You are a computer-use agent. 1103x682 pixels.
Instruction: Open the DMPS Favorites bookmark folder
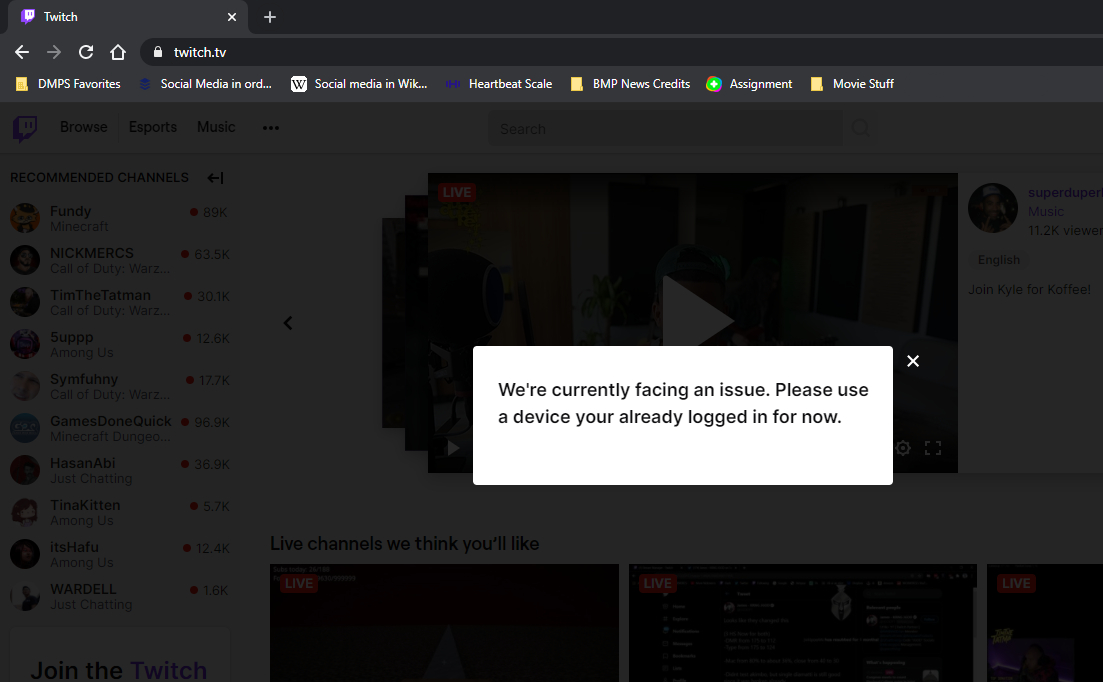coord(68,84)
